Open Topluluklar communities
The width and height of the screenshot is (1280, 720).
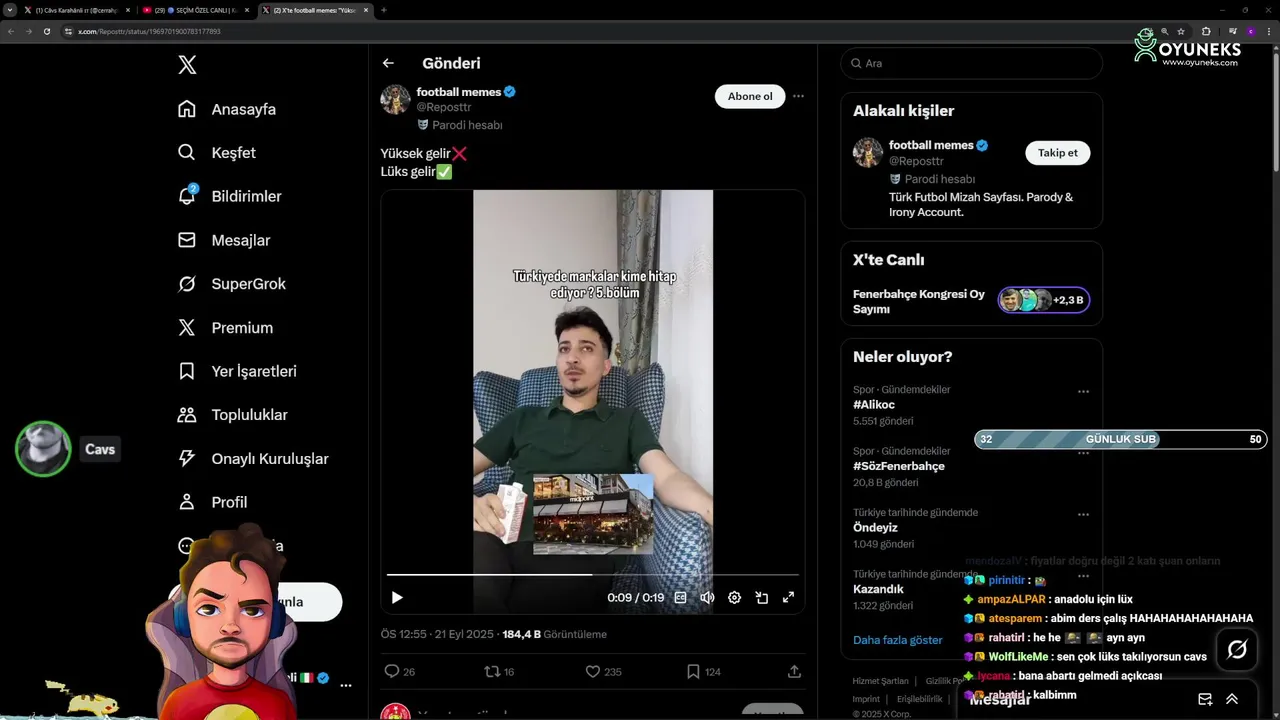(232, 415)
